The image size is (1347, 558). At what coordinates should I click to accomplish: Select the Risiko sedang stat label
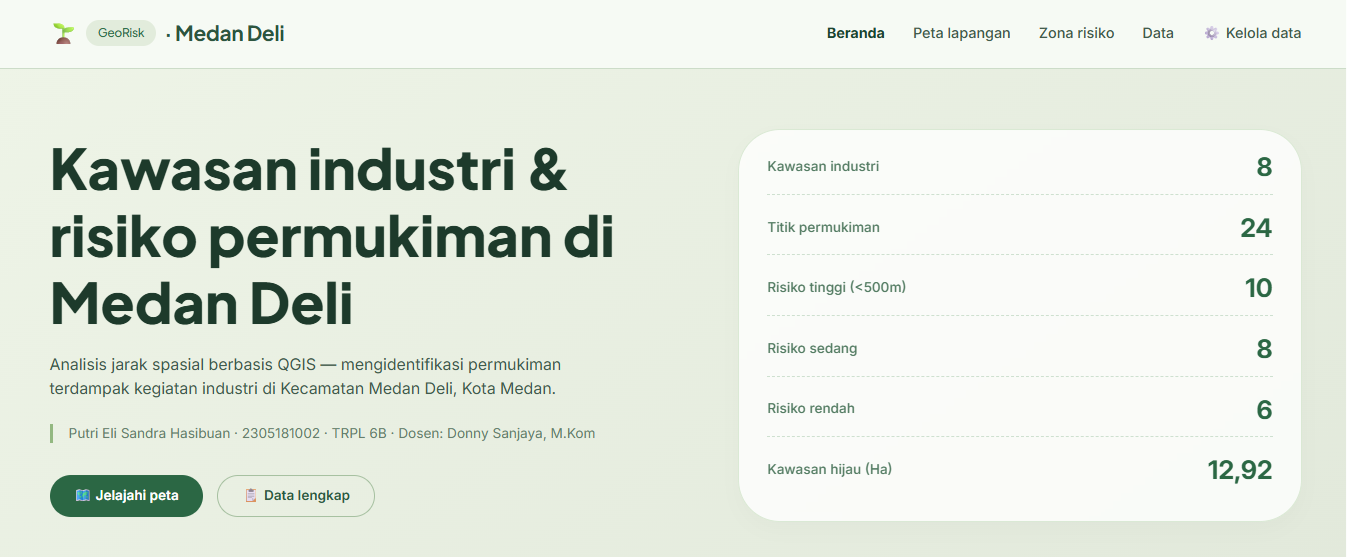[x=812, y=349]
